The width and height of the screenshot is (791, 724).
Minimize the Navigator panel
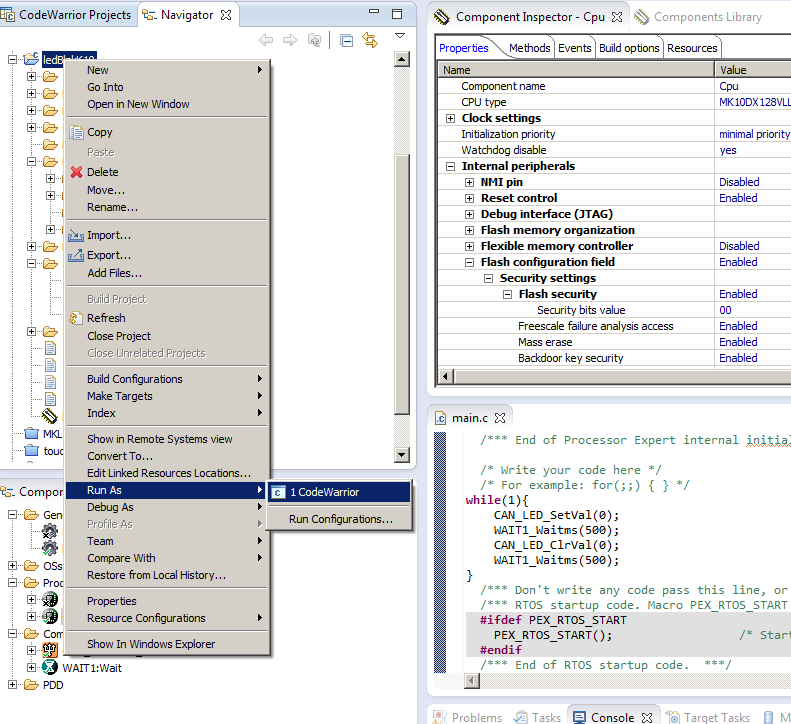[x=374, y=11]
